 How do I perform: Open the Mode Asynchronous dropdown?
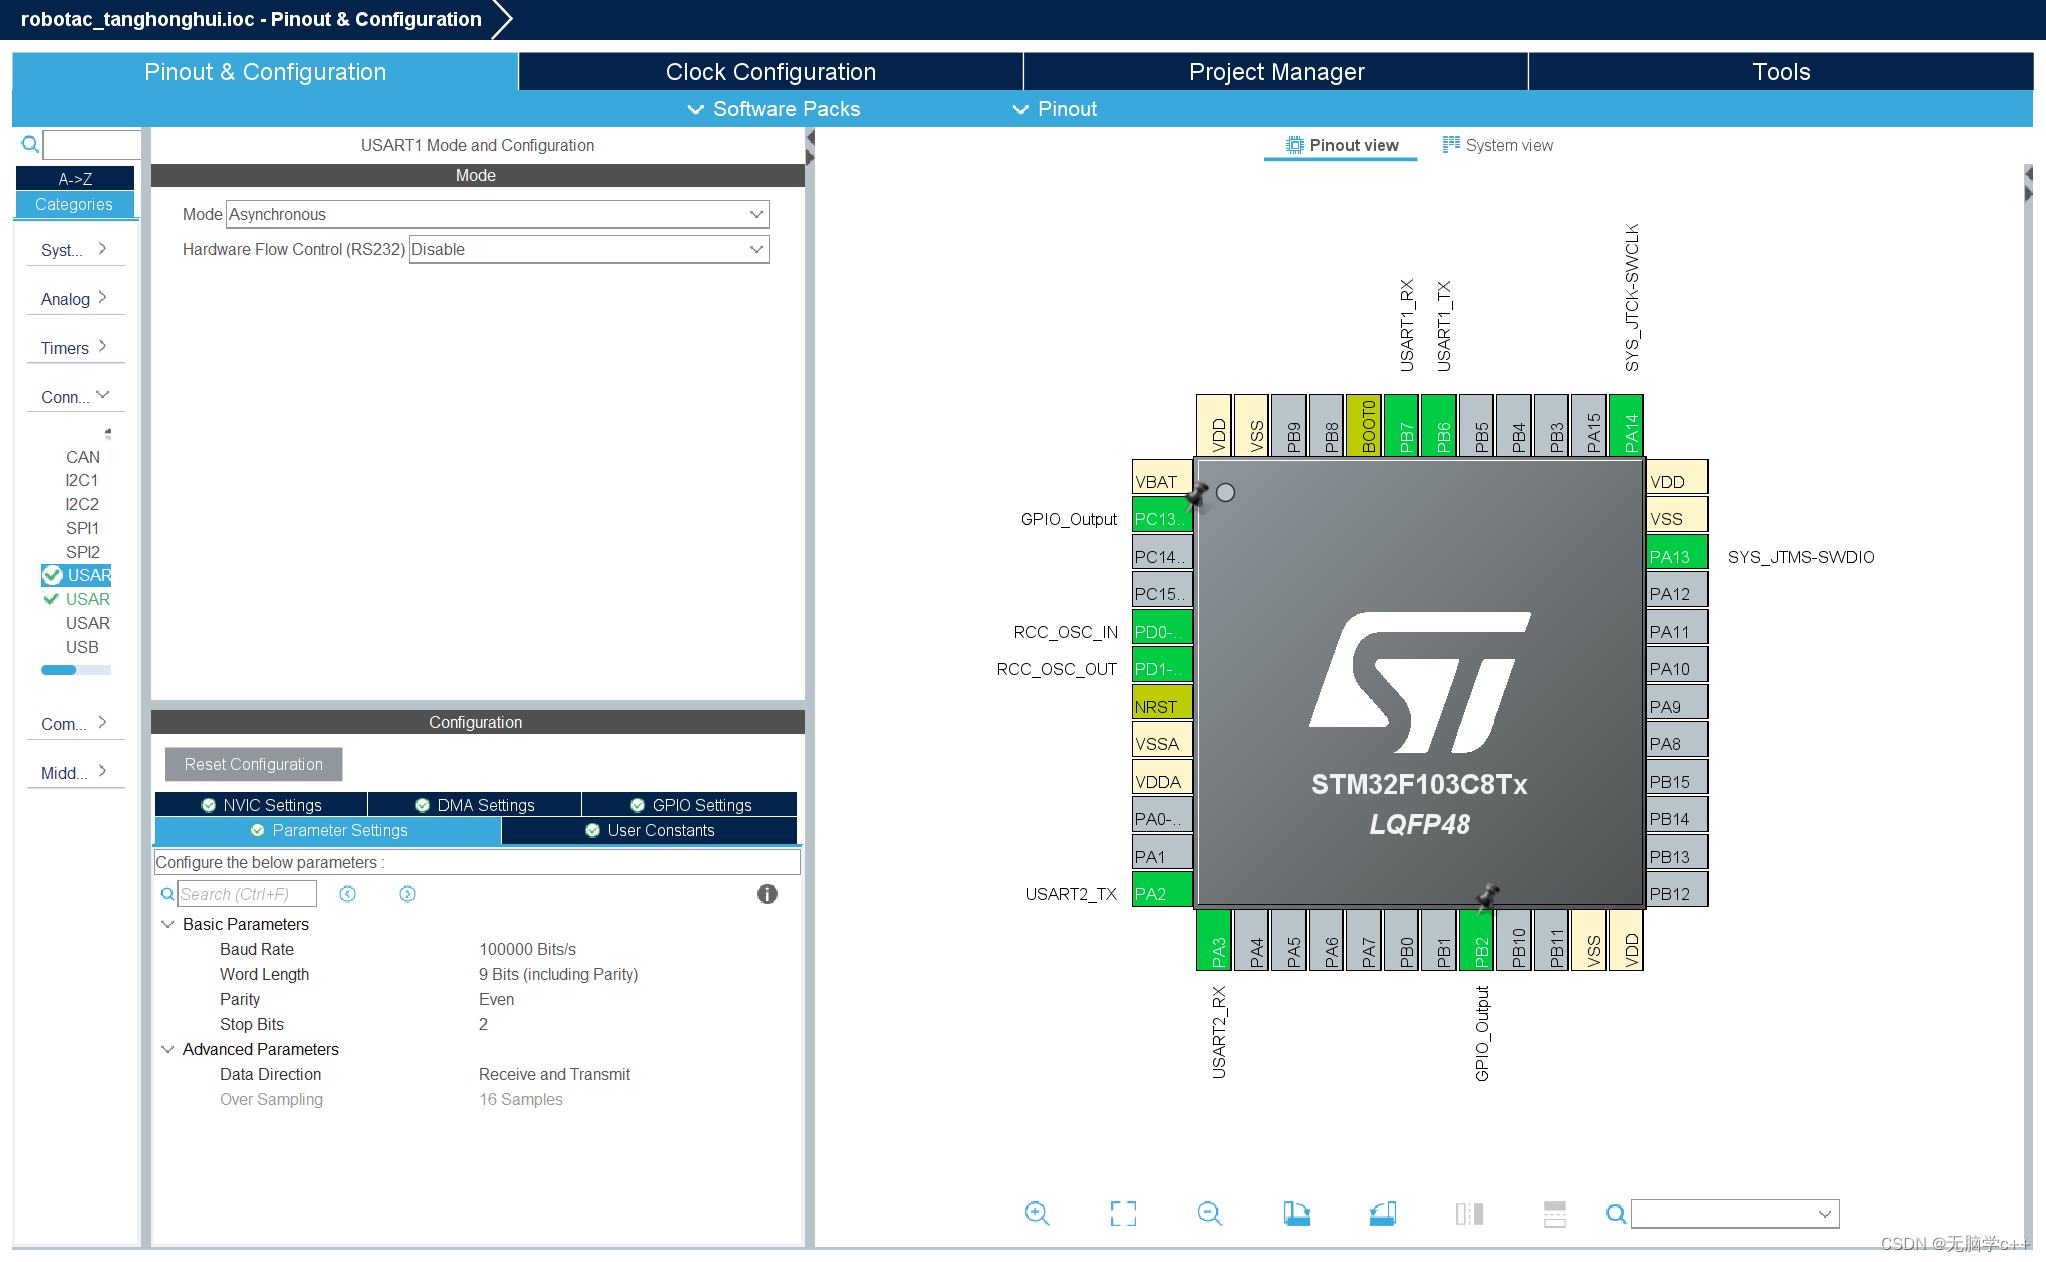pyautogui.click(x=497, y=214)
